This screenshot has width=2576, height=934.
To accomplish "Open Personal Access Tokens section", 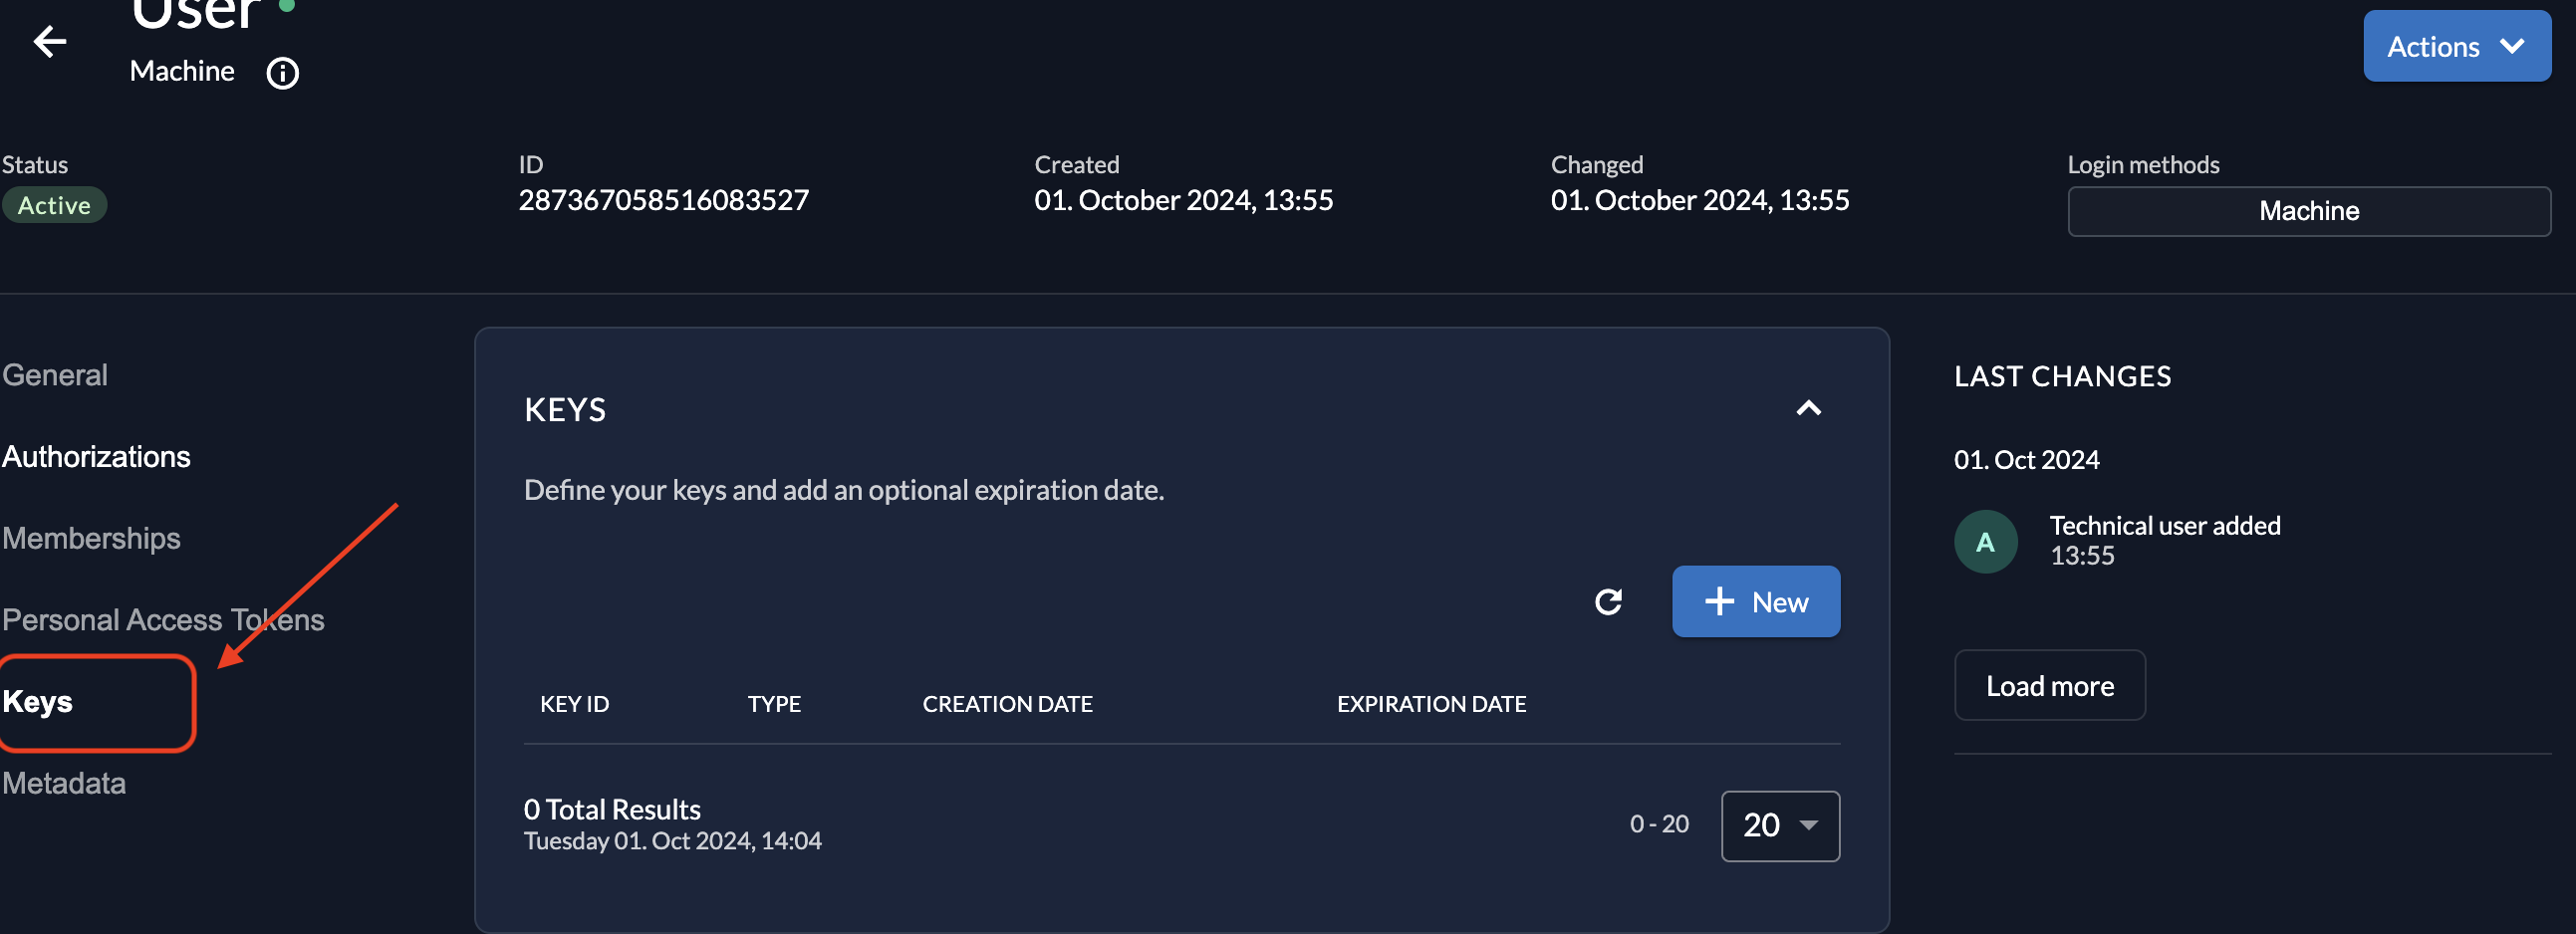I will 163,620.
